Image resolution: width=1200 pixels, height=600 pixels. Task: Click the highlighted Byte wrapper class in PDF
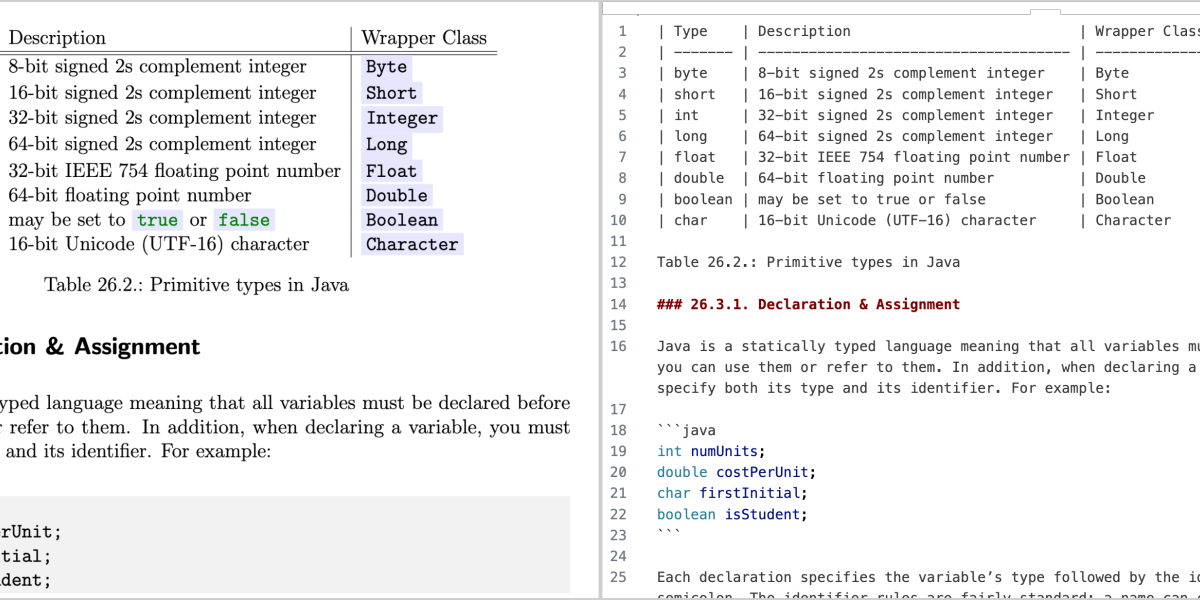tap(386, 67)
